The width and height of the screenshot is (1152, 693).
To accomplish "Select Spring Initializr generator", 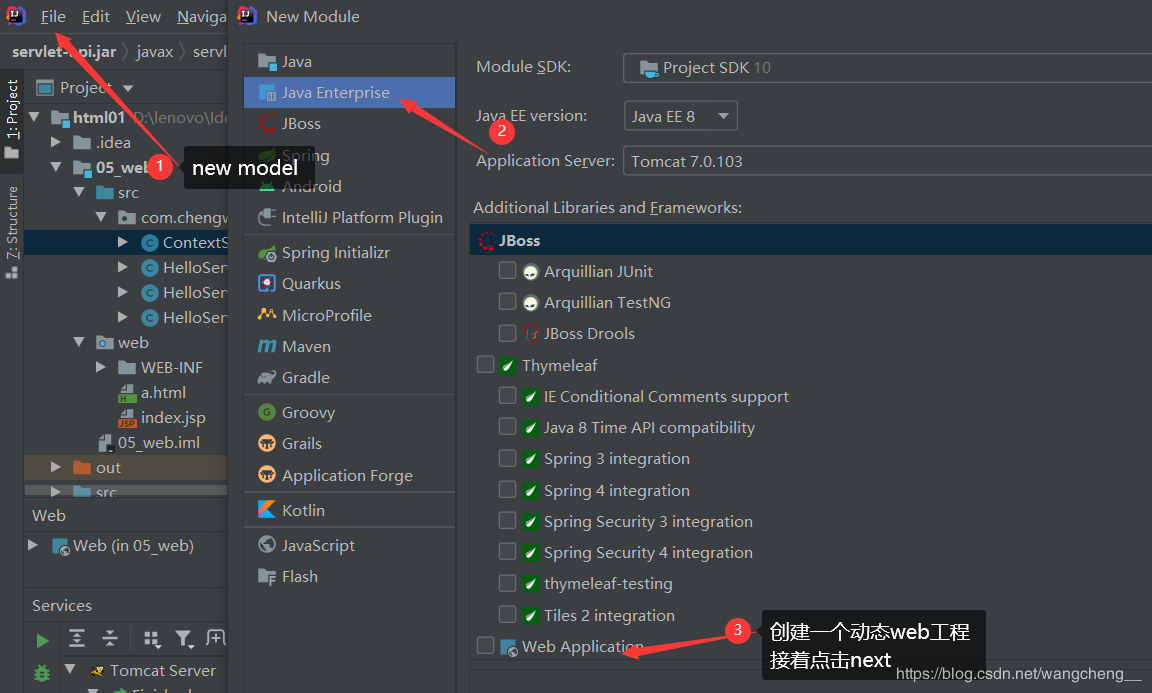I will pos(349,253).
